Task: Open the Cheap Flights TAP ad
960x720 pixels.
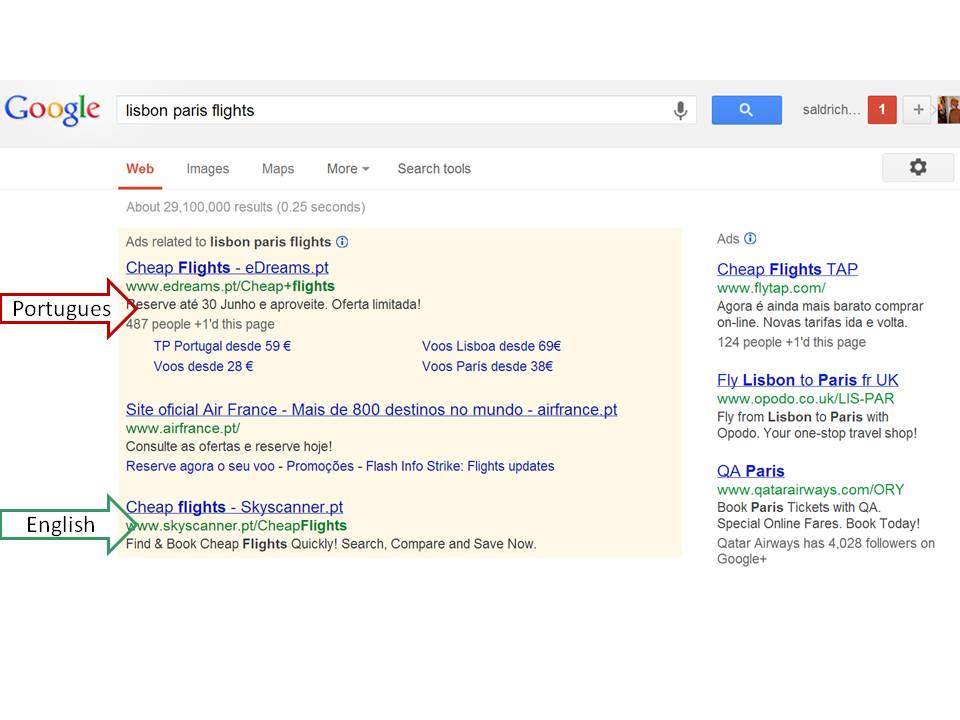Action: click(x=787, y=269)
